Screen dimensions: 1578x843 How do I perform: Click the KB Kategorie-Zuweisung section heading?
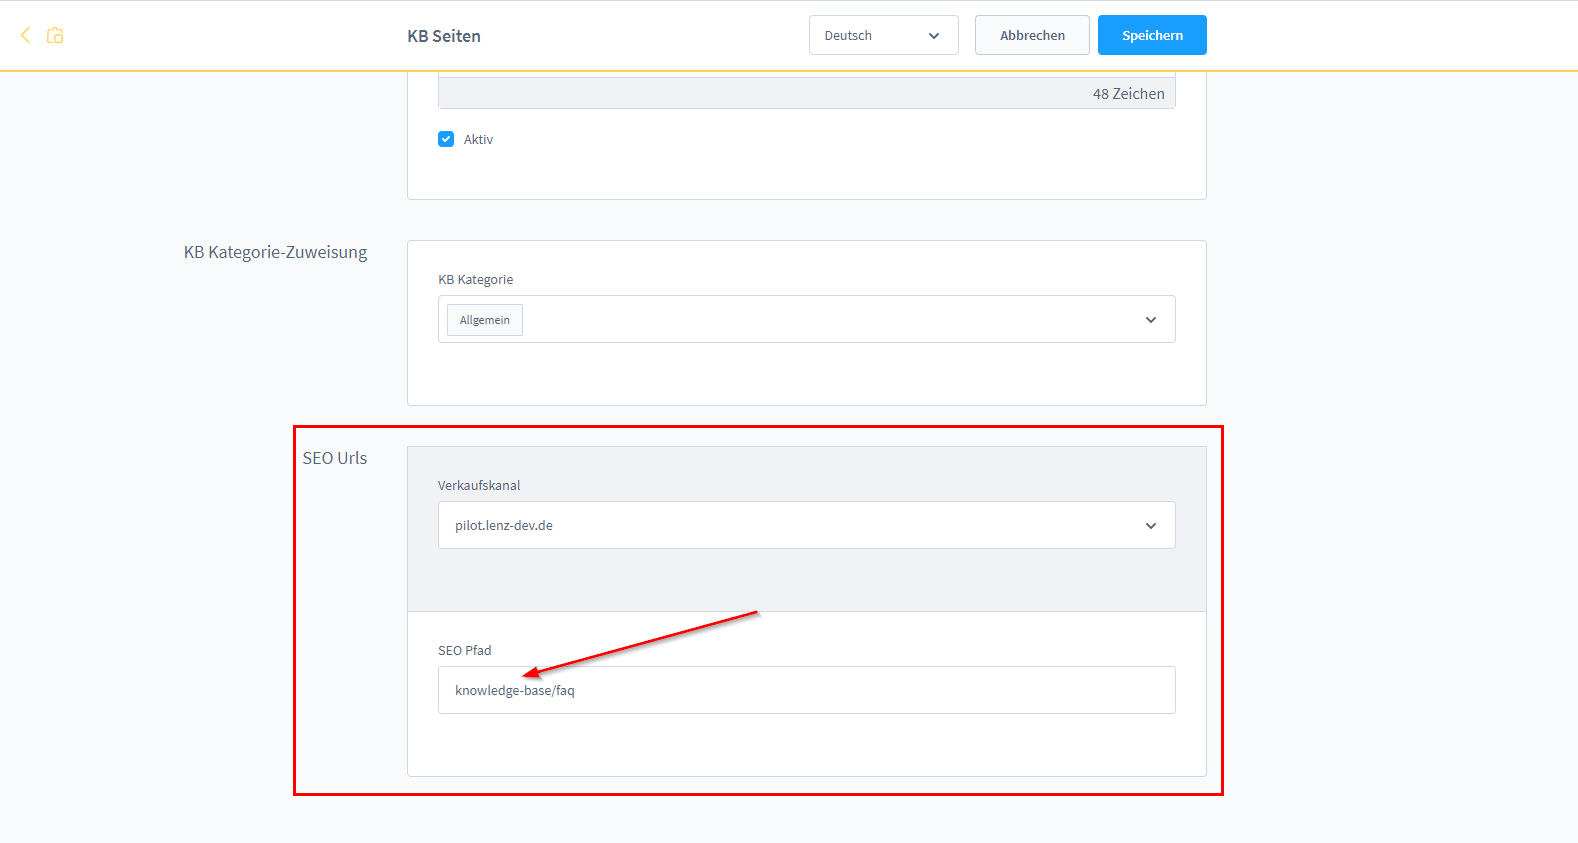[x=275, y=252]
